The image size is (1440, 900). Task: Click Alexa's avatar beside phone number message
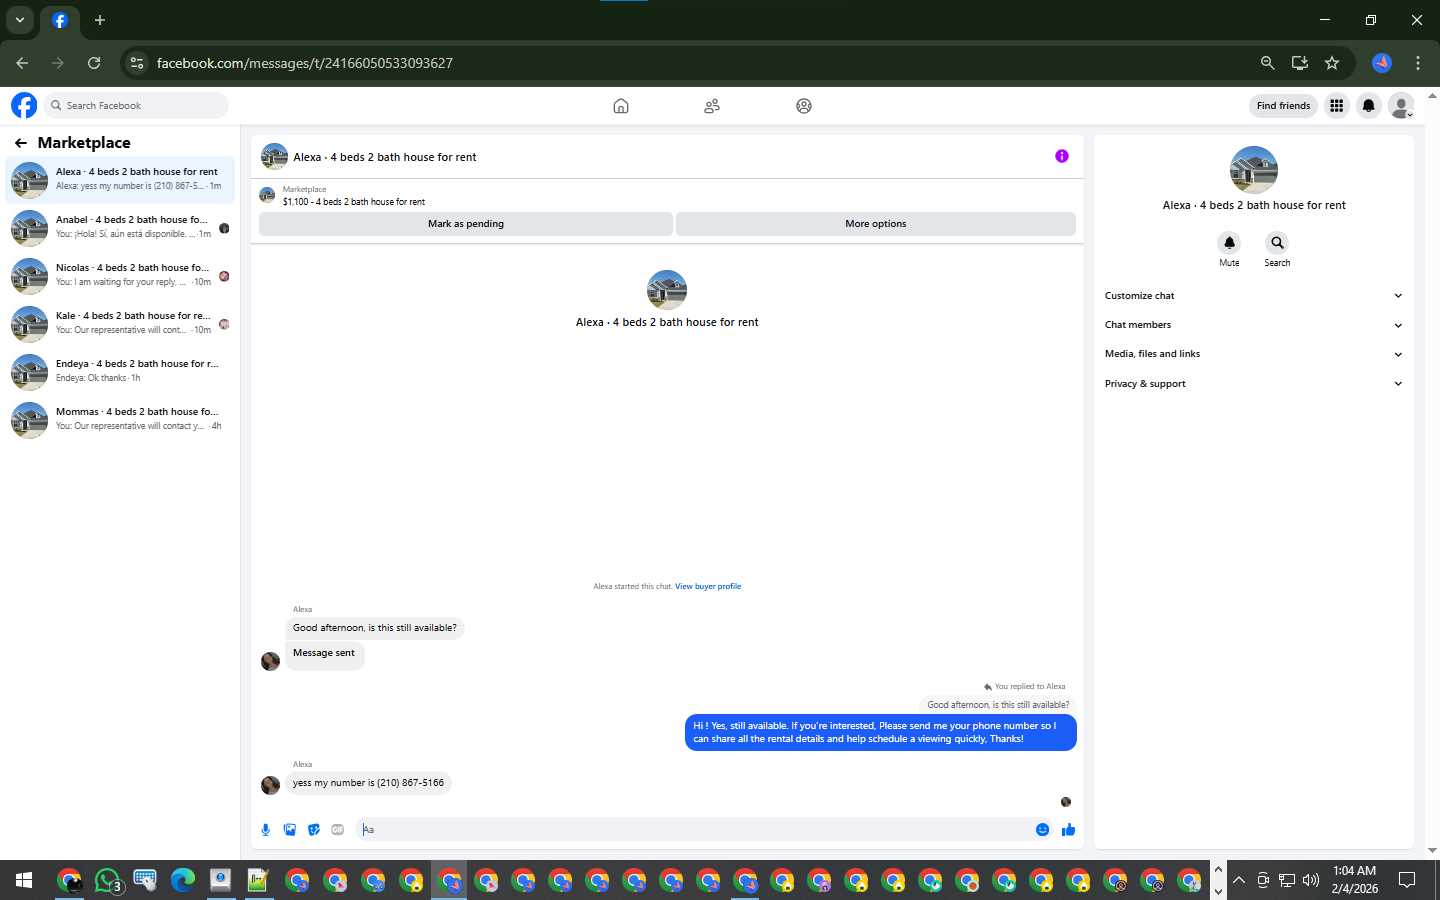[270, 785]
